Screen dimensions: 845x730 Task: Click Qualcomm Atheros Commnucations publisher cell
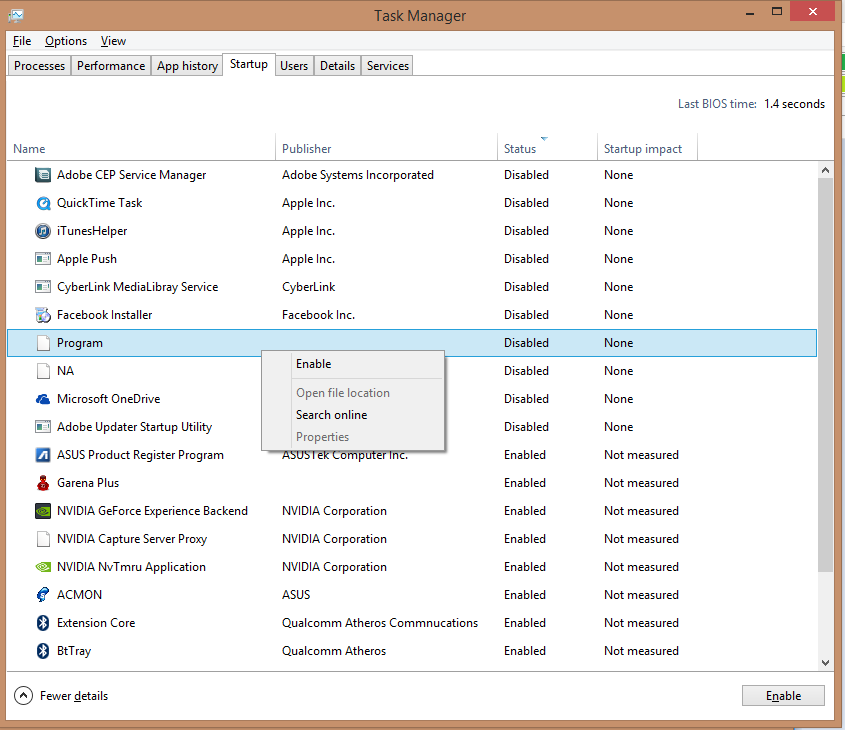click(x=380, y=623)
